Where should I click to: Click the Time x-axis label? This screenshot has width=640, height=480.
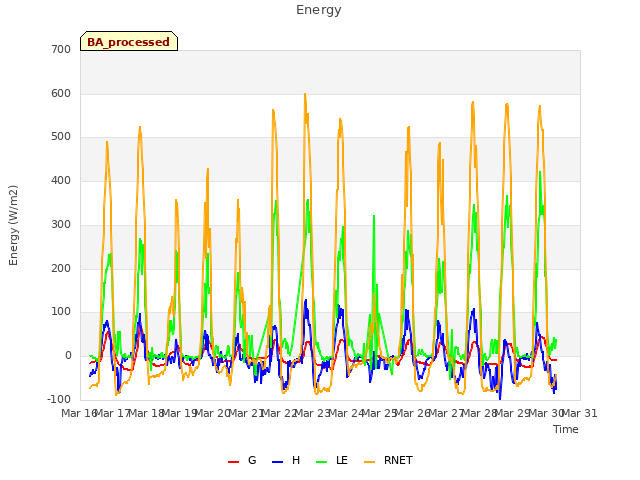coord(566,429)
